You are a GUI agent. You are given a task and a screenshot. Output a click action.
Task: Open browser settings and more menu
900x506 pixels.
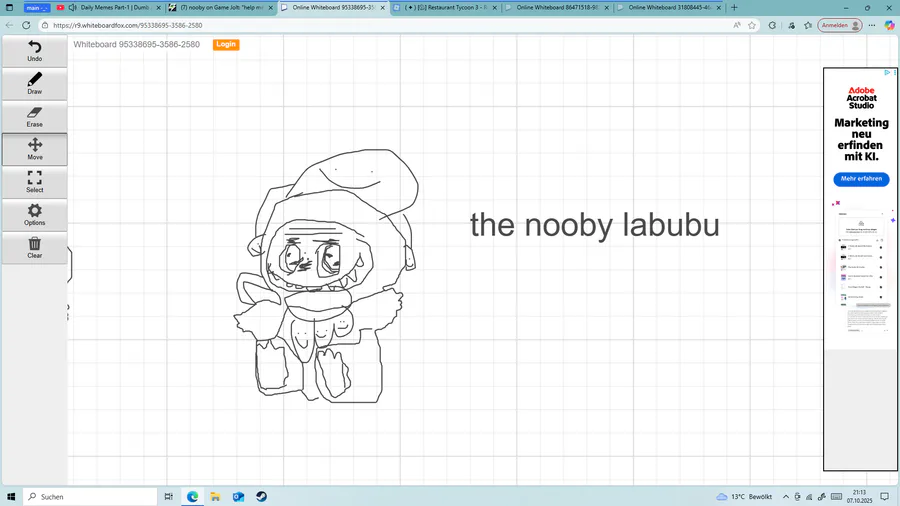(x=872, y=25)
